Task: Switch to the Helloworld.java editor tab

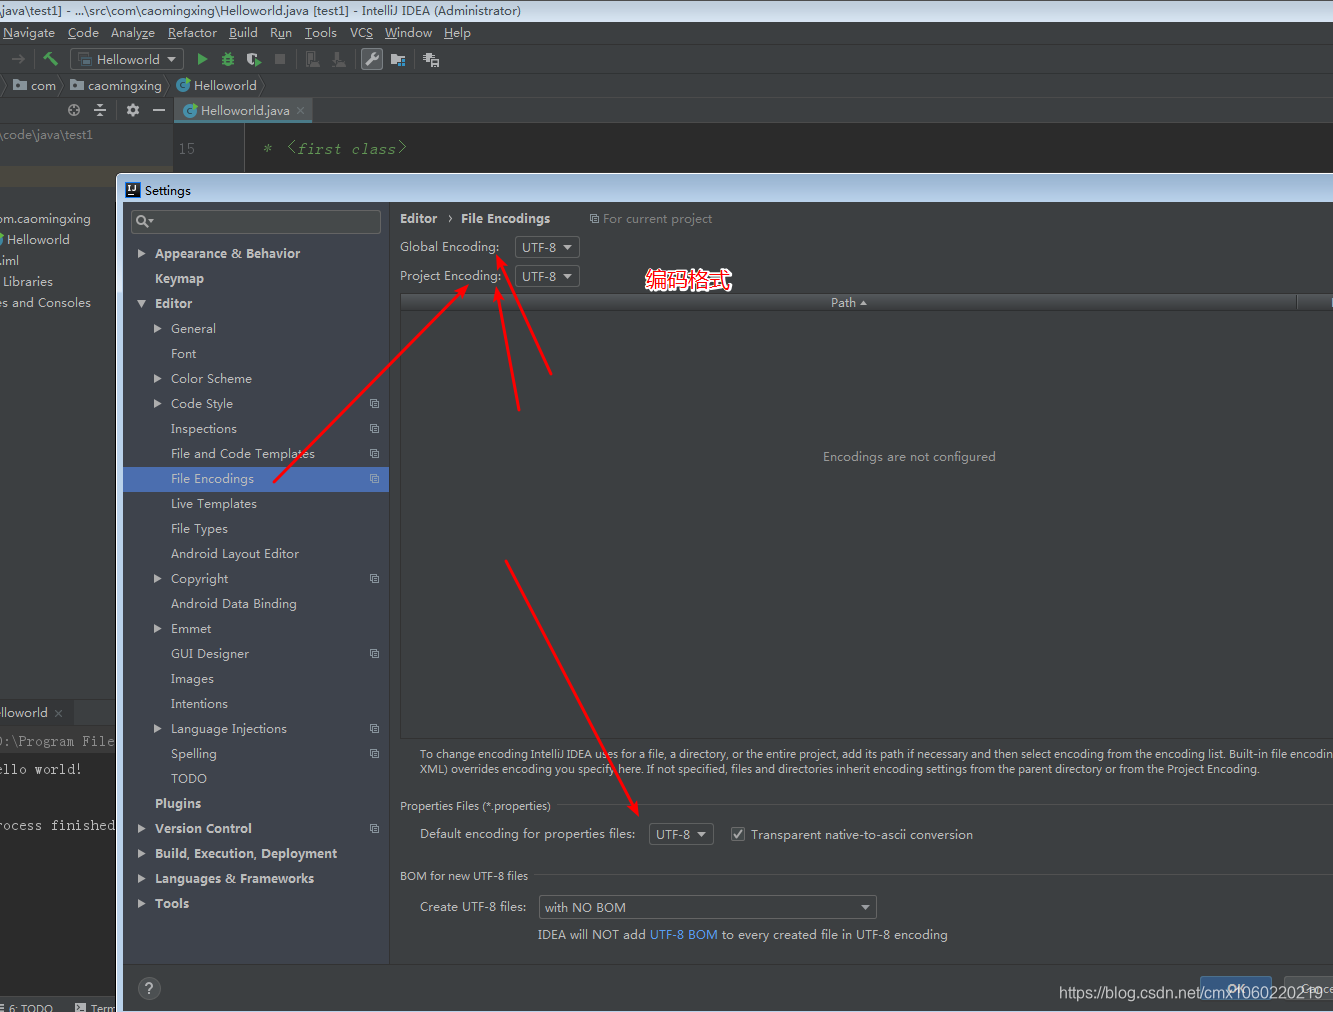Action: [x=245, y=111]
